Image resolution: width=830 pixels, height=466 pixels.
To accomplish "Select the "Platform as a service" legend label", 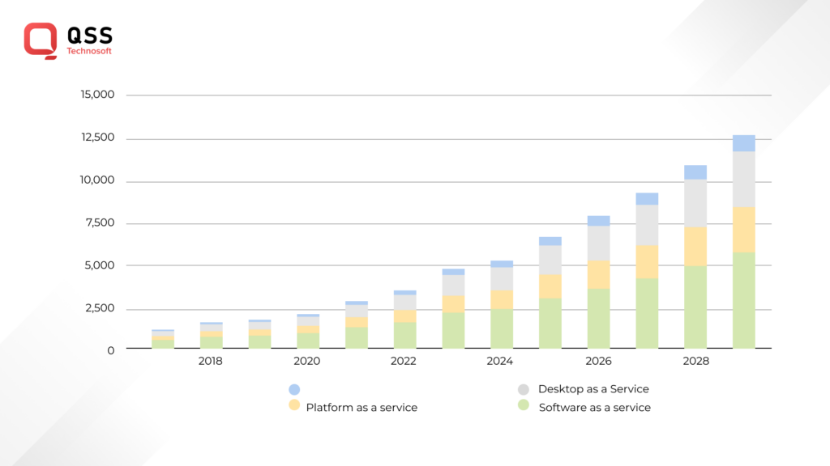I will coord(361,407).
